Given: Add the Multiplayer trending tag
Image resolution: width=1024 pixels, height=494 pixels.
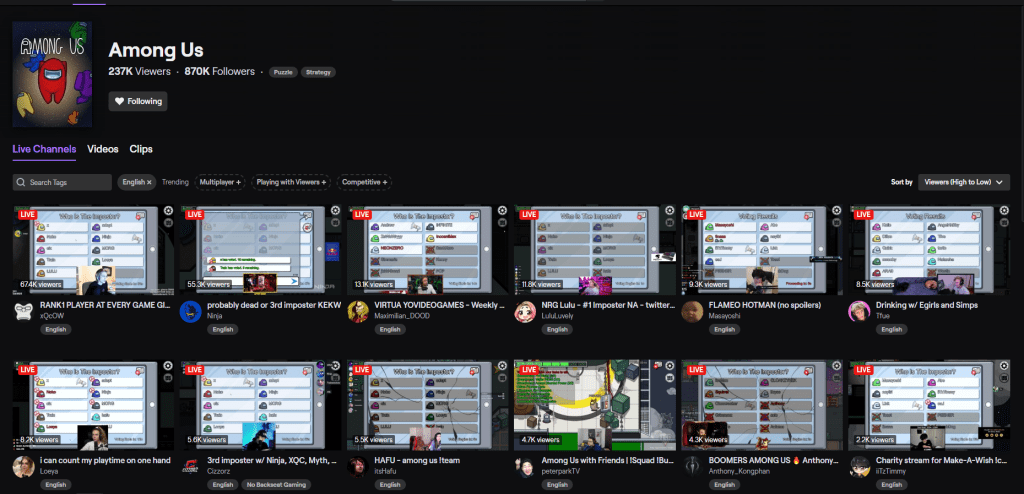Looking at the screenshot, I should [220, 182].
